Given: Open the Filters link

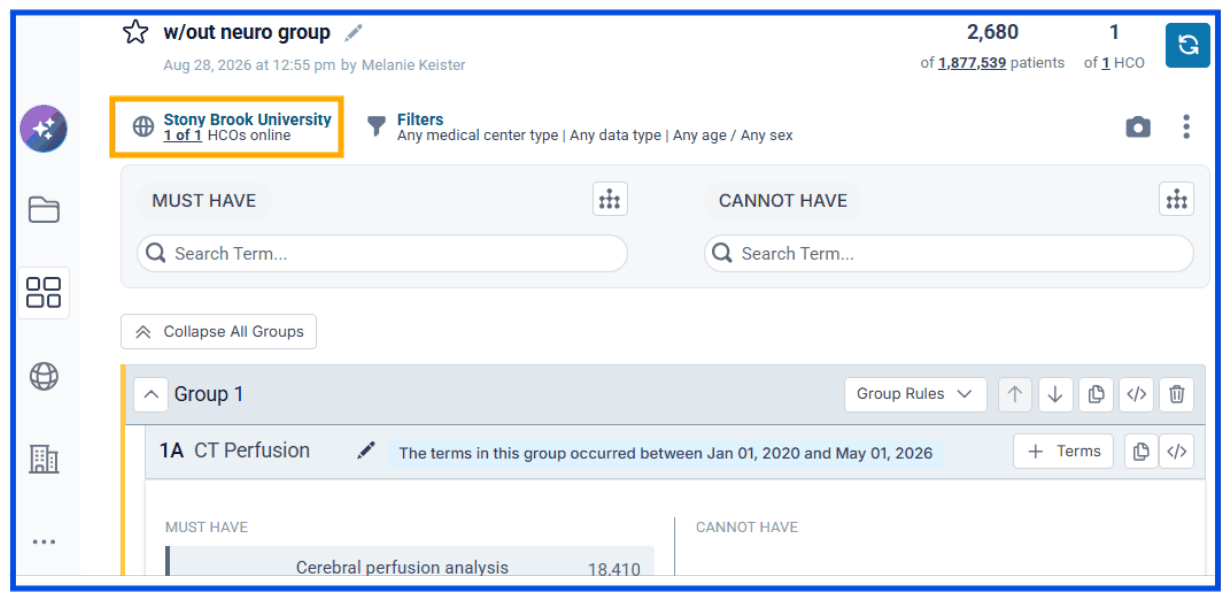Looking at the screenshot, I should 420,119.
